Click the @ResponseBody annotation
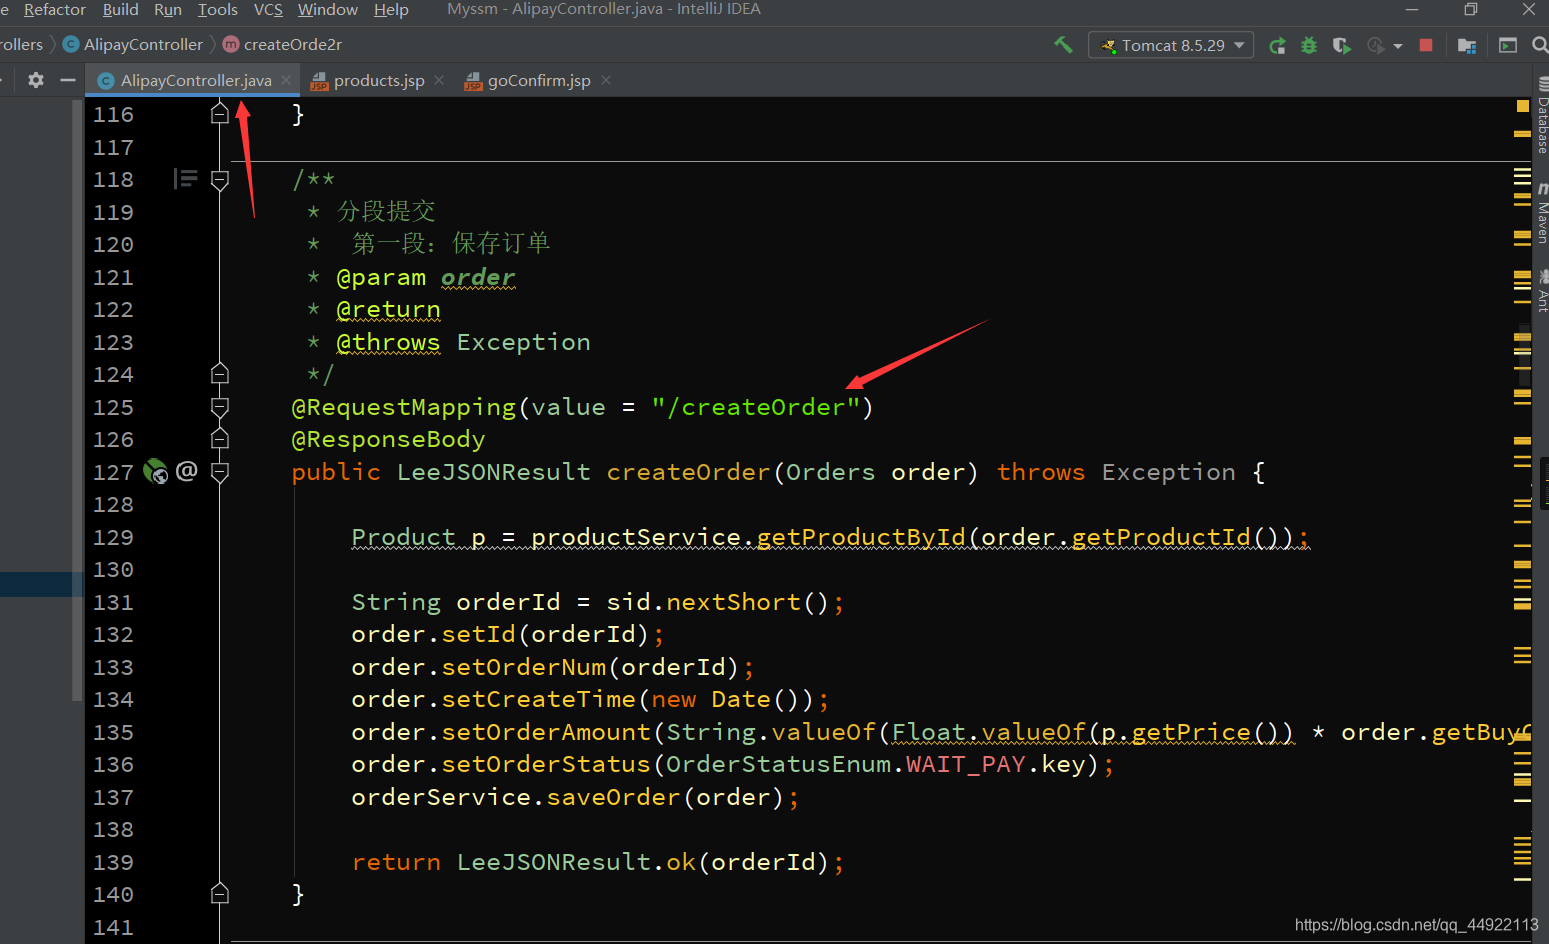Viewport: 1549px width, 944px height. [x=388, y=440]
